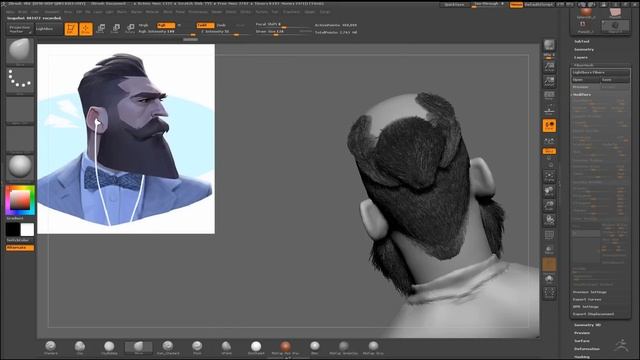Click the orange Alternate button
640x360 pixels.
click(20, 248)
